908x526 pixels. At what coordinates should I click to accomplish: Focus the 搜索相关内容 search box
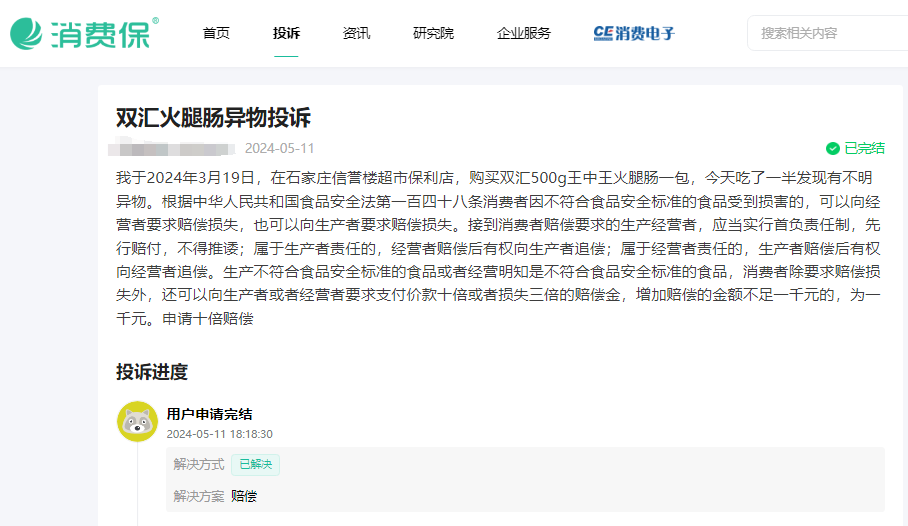click(828, 33)
